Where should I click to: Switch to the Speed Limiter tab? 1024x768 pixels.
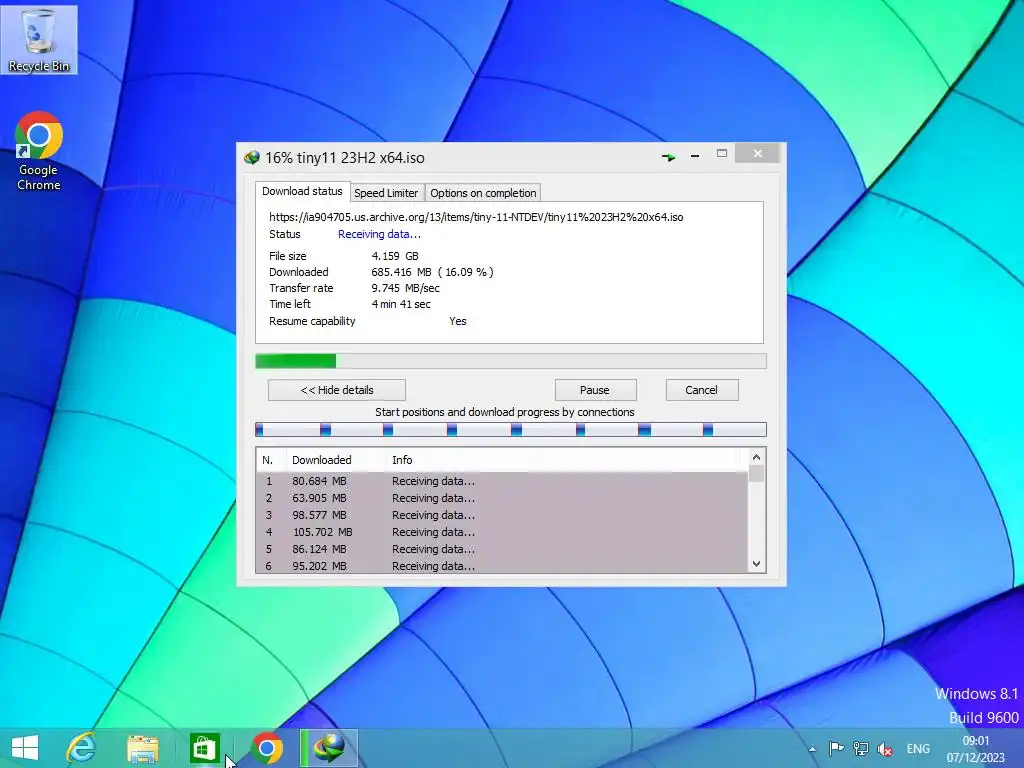(386, 193)
